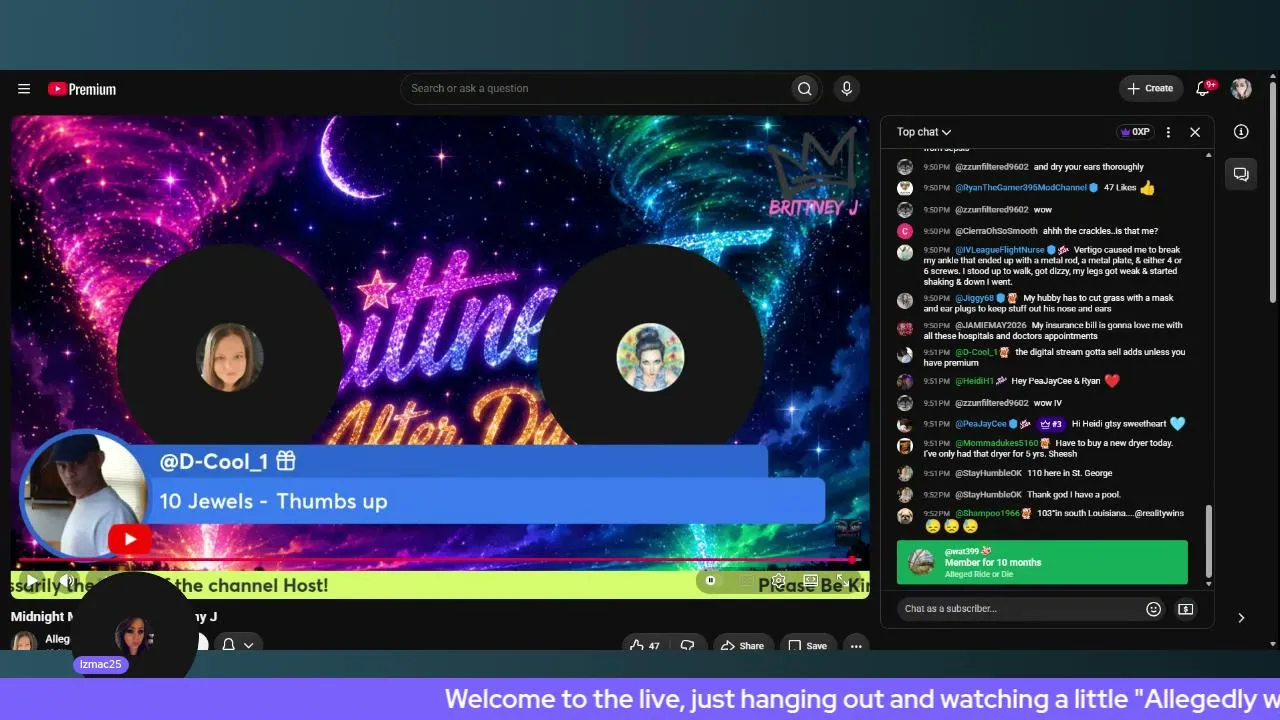Toggle mute on the video player
Image resolution: width=1280 pixels, height=720 pixels.
pos(68,580)
